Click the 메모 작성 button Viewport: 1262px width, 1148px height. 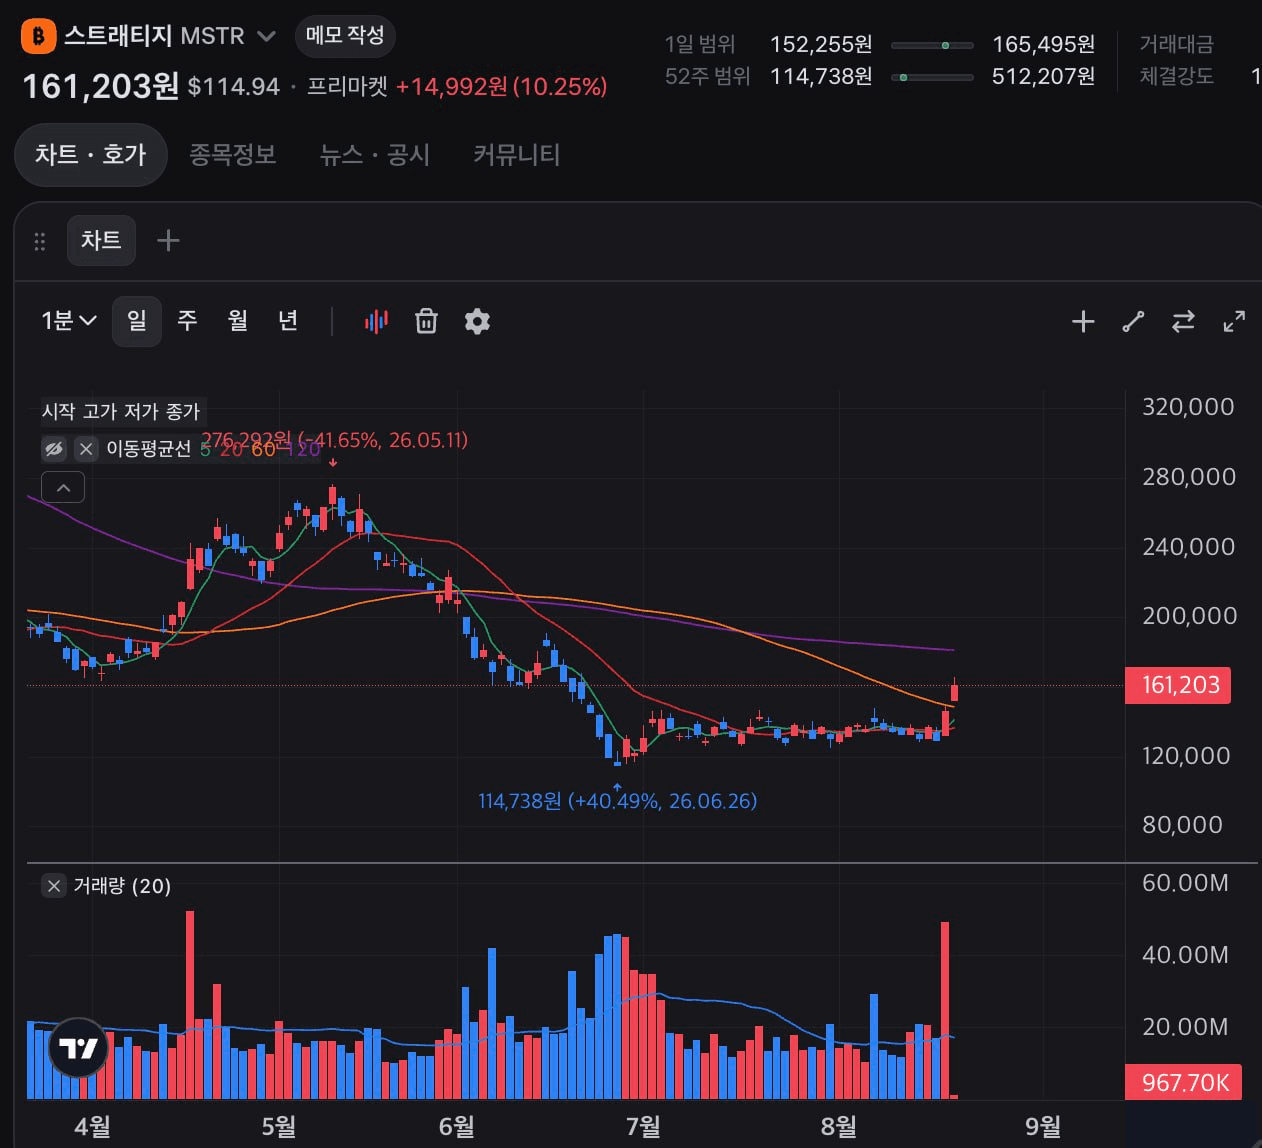click(345, 35)
